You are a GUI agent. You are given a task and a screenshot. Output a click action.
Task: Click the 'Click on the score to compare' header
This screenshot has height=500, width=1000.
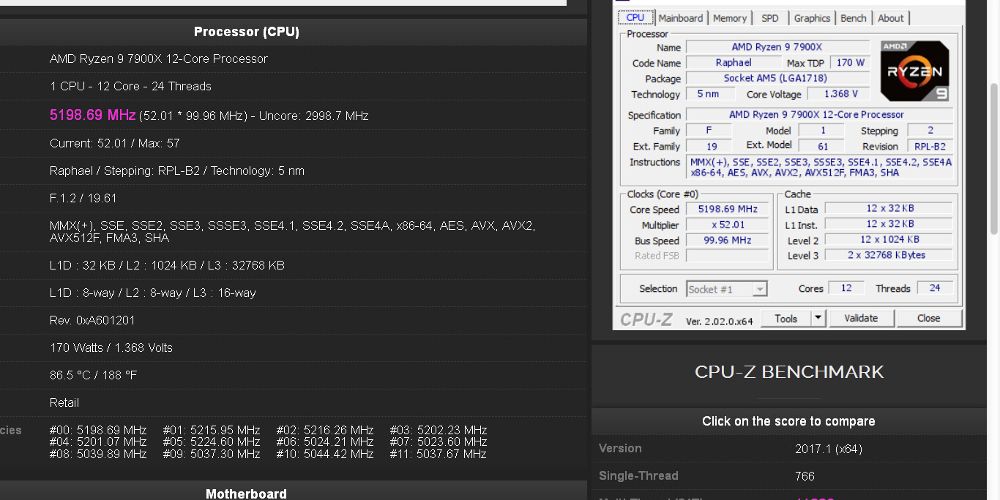pyautogui.click(x=788, y=422)
